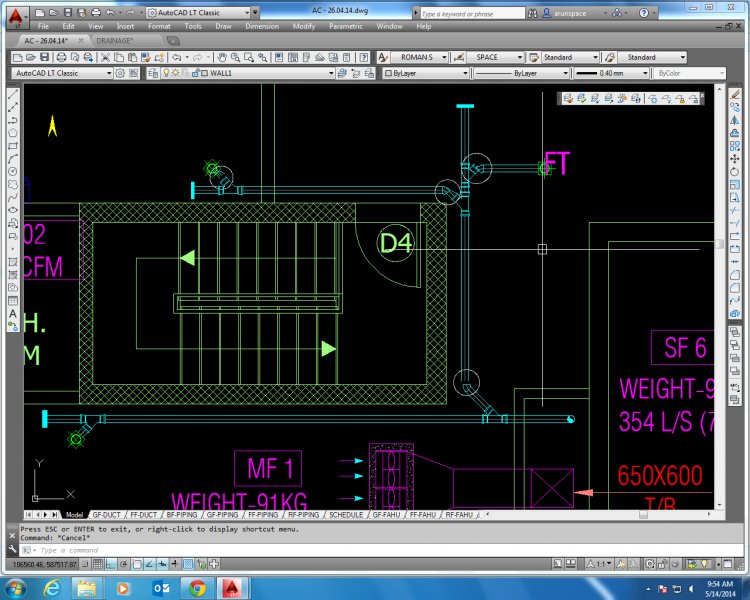This screenshot has height=600, width=750.
Task: Click the Zoom Realtime icon
Action: pyautogui.click(x=235, y=57)
